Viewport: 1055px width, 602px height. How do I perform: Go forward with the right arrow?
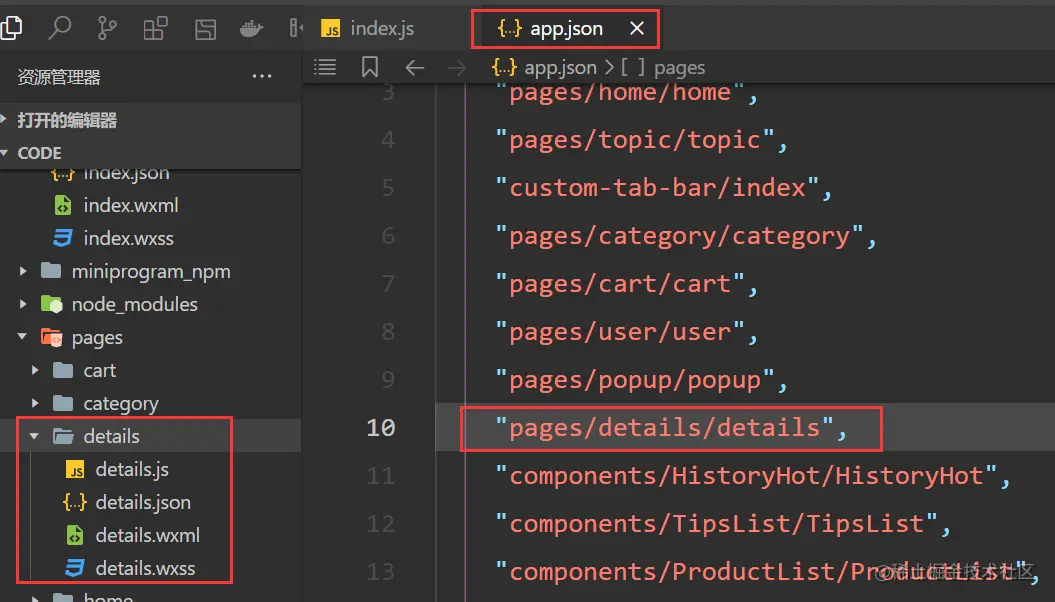[x=457, y=67]
